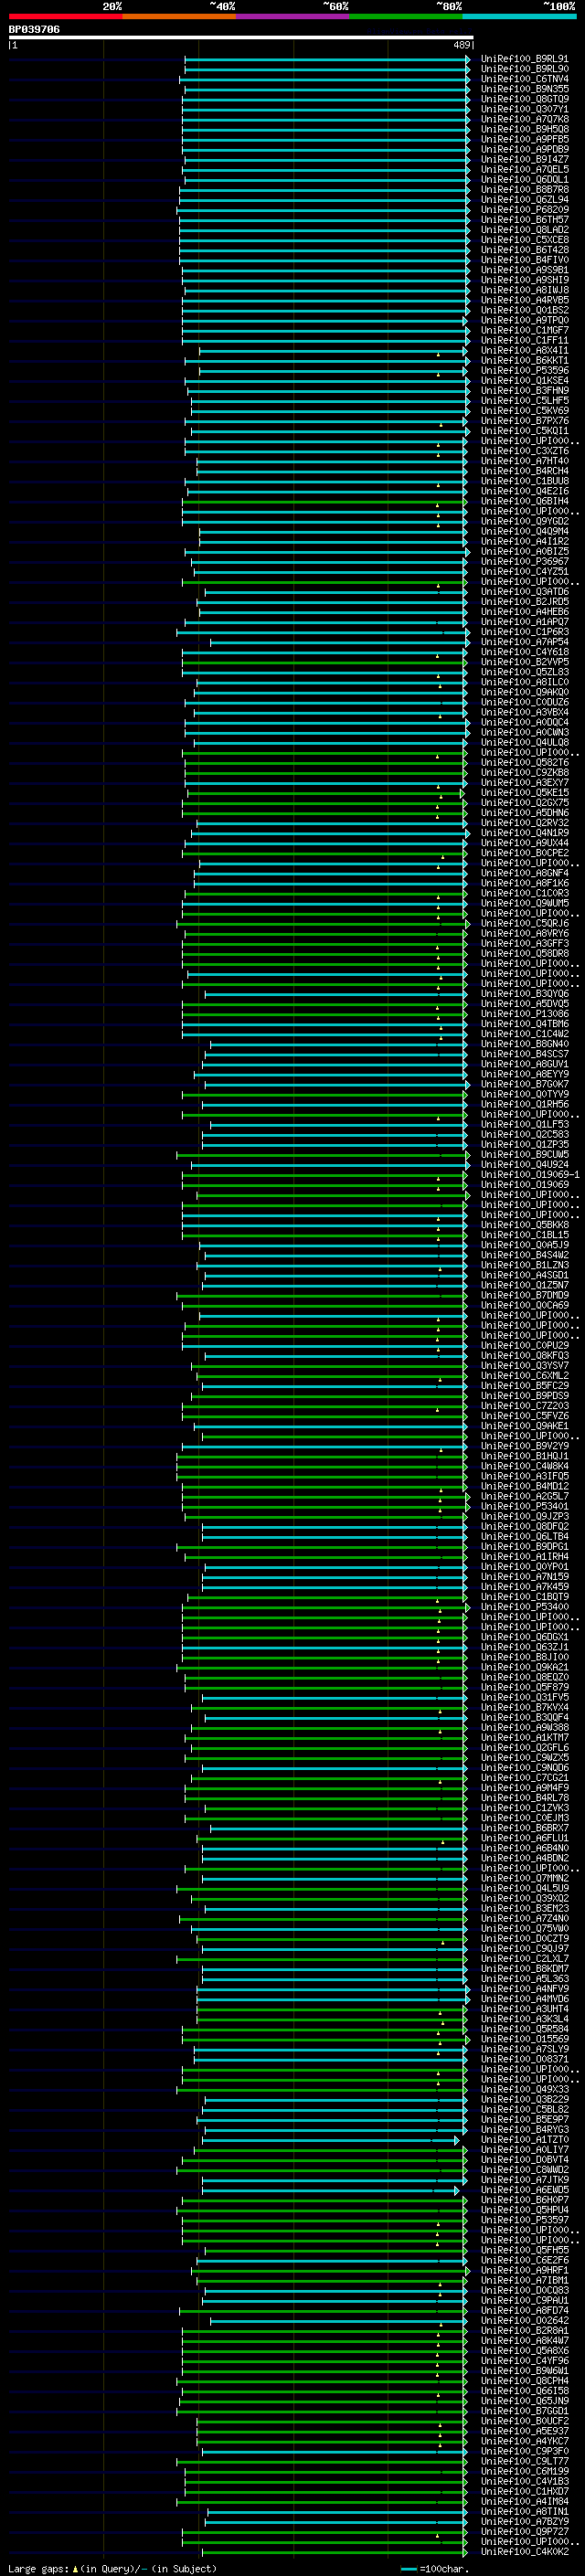Click the hit label UniRef100_C4K0K2

(x=524, y=2552)
